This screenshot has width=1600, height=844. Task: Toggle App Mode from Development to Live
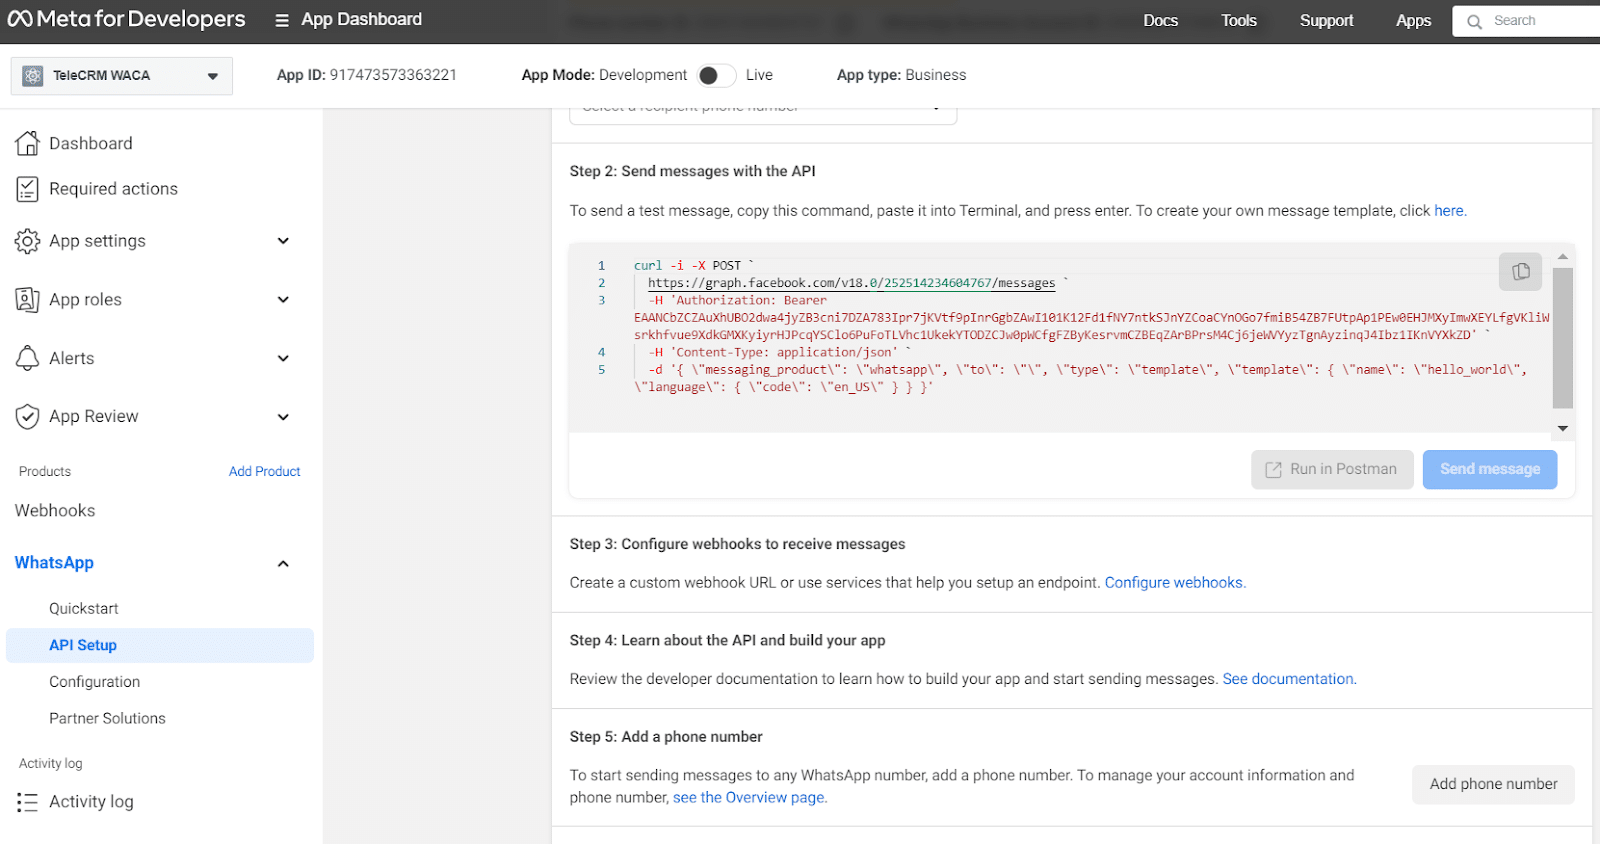pos(716,75)
